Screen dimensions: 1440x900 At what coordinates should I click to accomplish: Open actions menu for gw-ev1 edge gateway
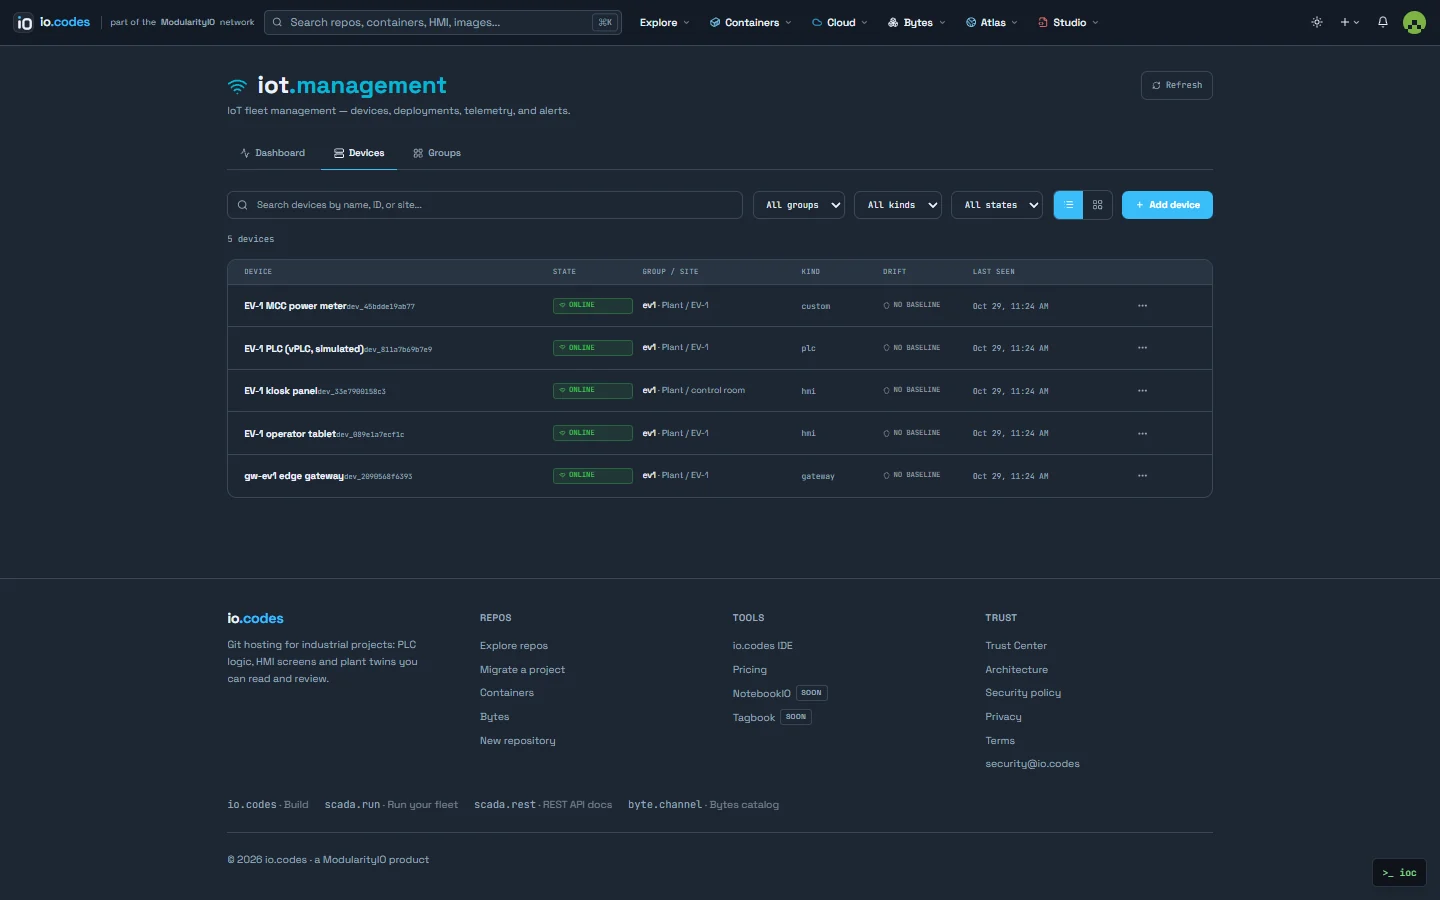1143,476
